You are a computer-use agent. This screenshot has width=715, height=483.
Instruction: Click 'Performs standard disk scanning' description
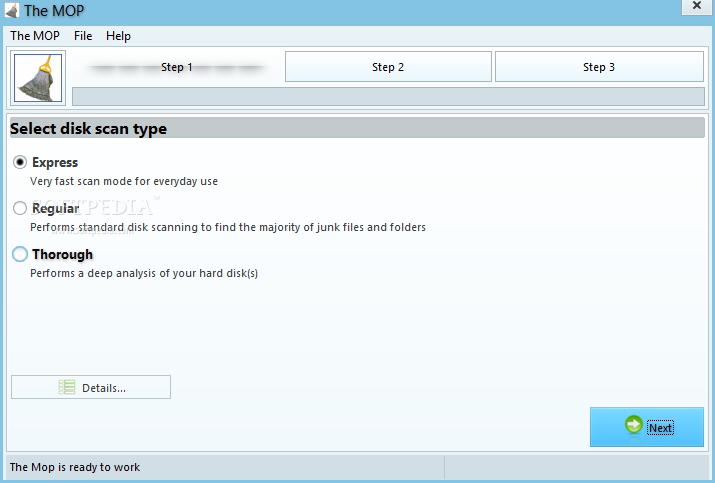pos(228,227)
